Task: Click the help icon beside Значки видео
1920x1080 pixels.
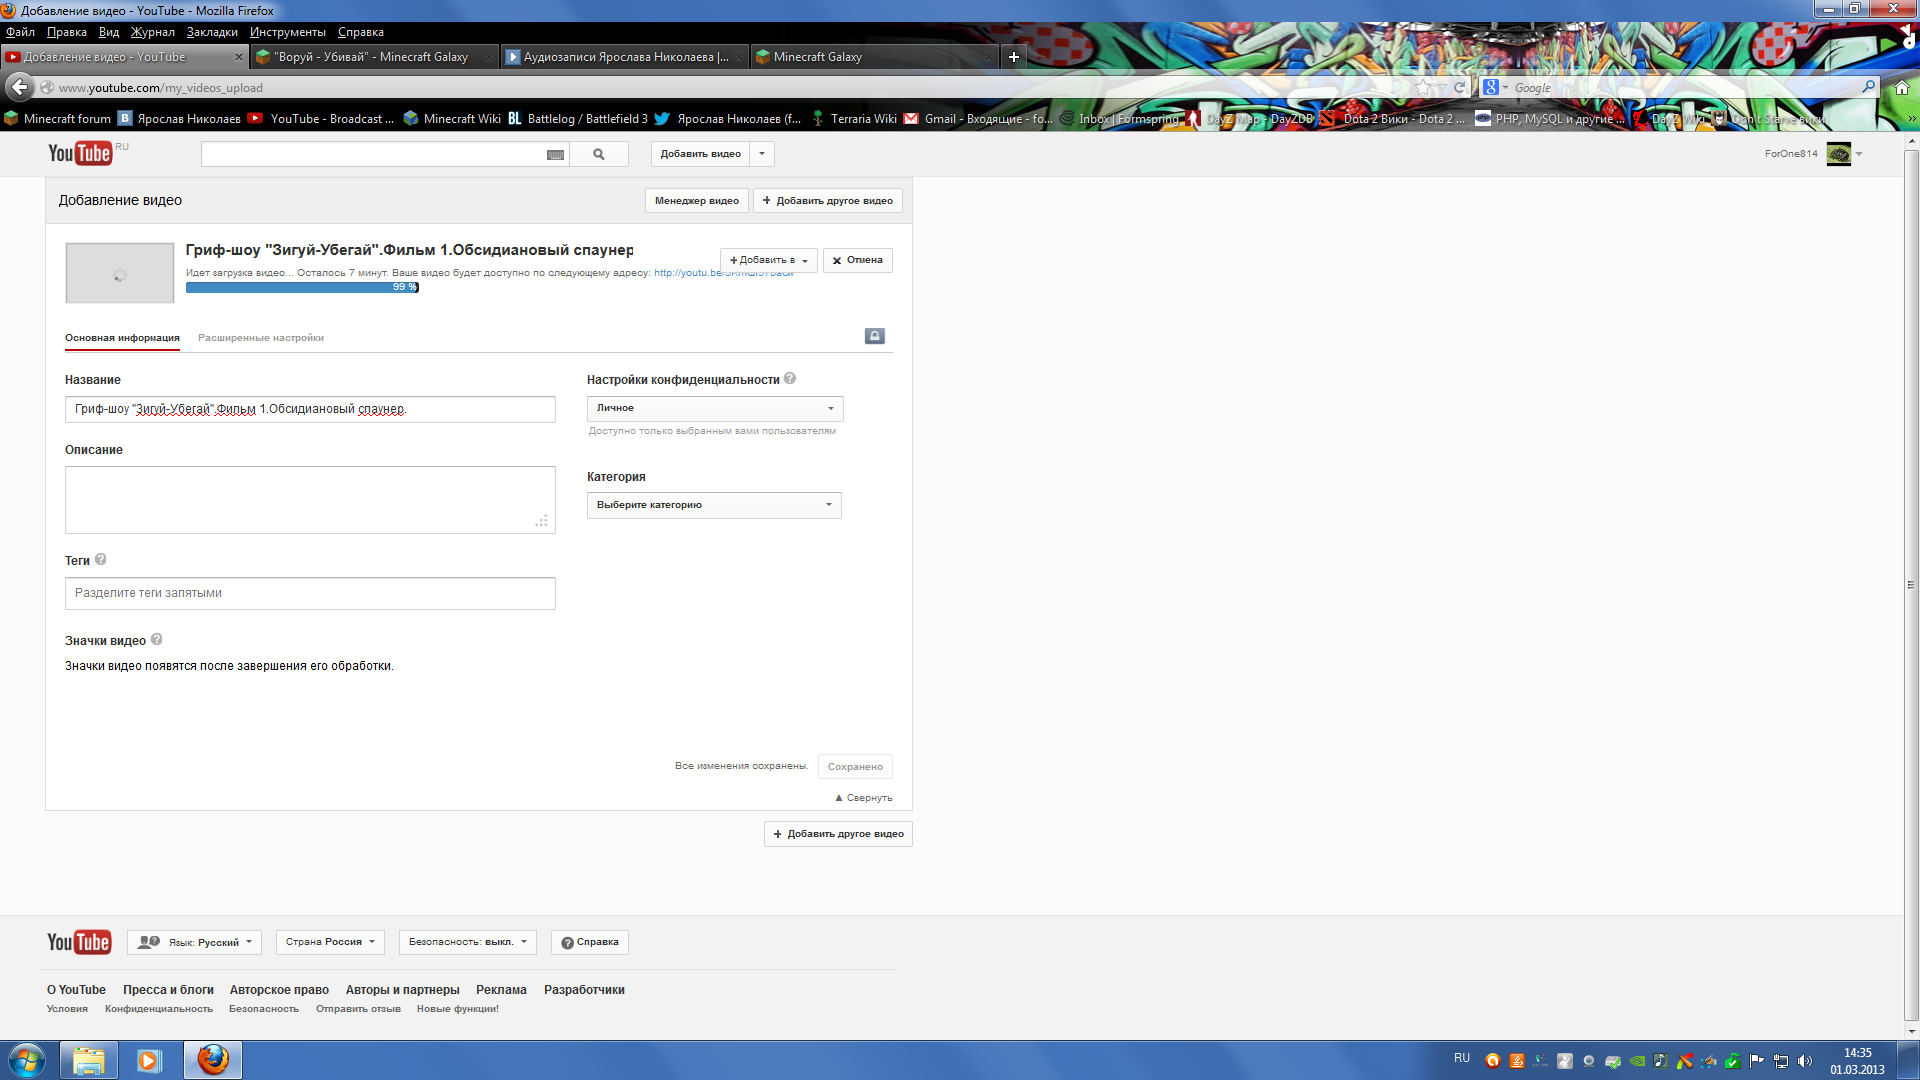Action: 156,640
